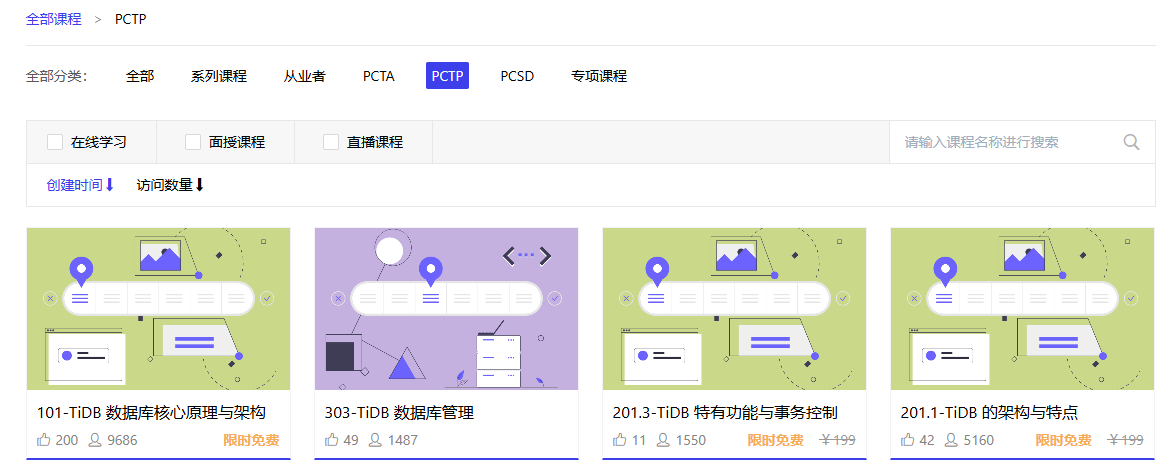The image size is (1171, 472).
Task: Click the 访问数量 sort arrow icon
Action: [199, 185]
